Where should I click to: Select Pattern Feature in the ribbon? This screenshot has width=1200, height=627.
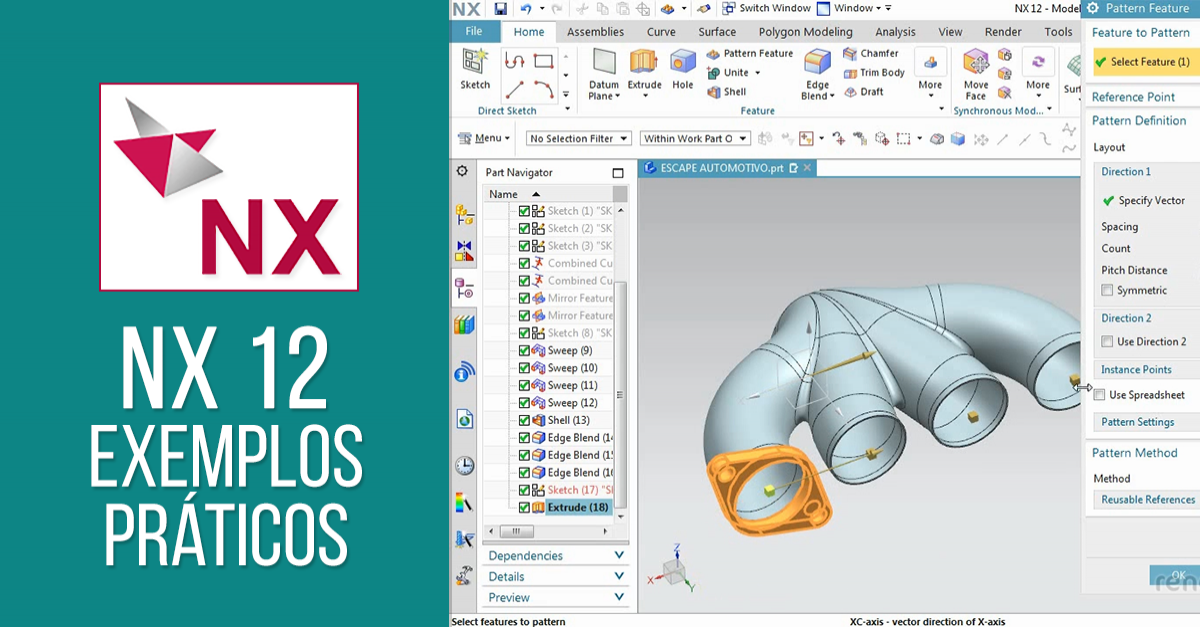[750, 54]
